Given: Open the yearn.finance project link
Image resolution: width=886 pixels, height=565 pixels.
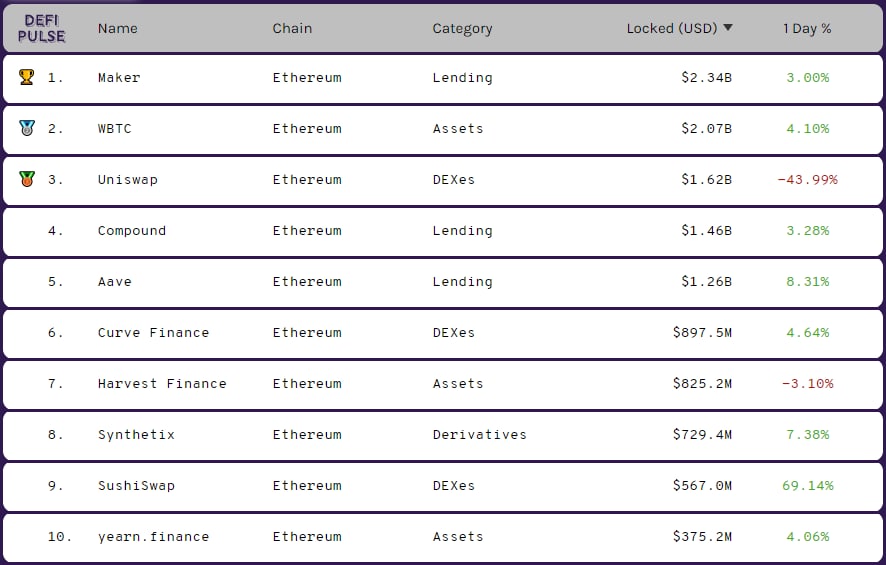Looking at the screenshot, I should [x=153, y=537].
